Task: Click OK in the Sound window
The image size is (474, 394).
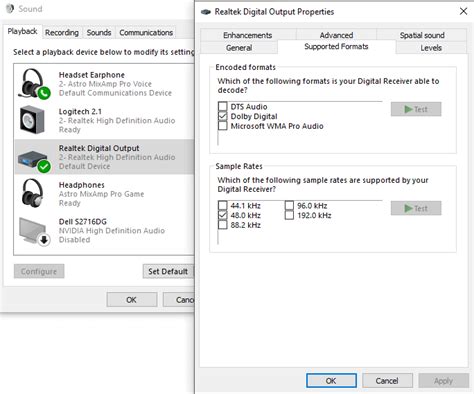Action: click(x=132, y=300)
